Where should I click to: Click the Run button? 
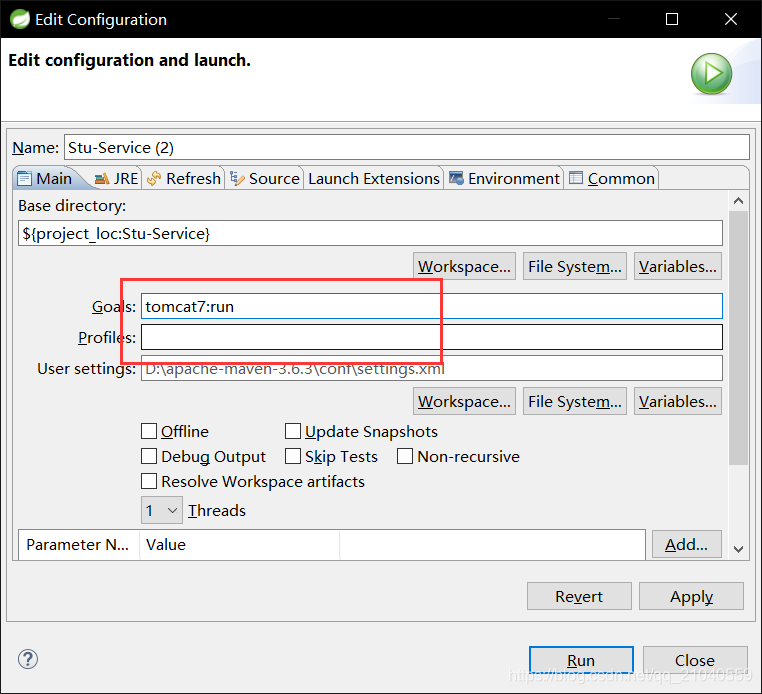[x=581, y=660]
